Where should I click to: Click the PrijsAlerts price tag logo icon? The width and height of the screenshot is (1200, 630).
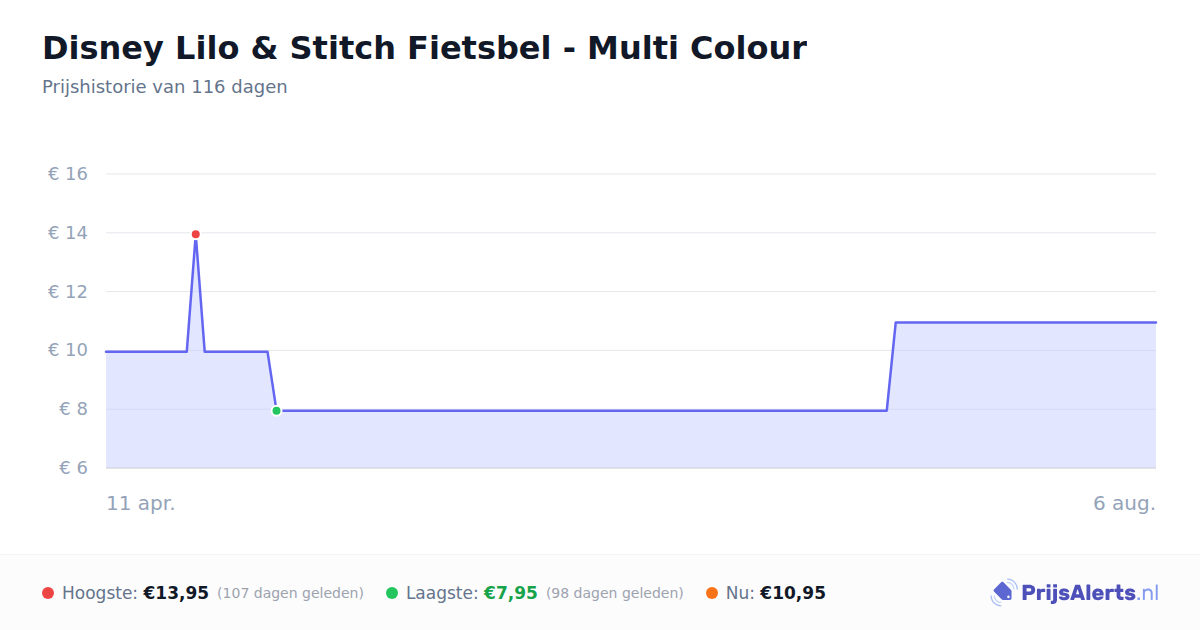pos(1003,593)
